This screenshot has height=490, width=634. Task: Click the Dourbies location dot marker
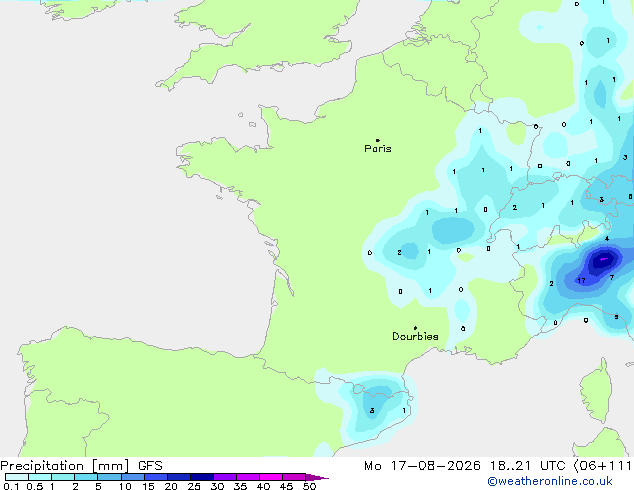coord(415,328)
